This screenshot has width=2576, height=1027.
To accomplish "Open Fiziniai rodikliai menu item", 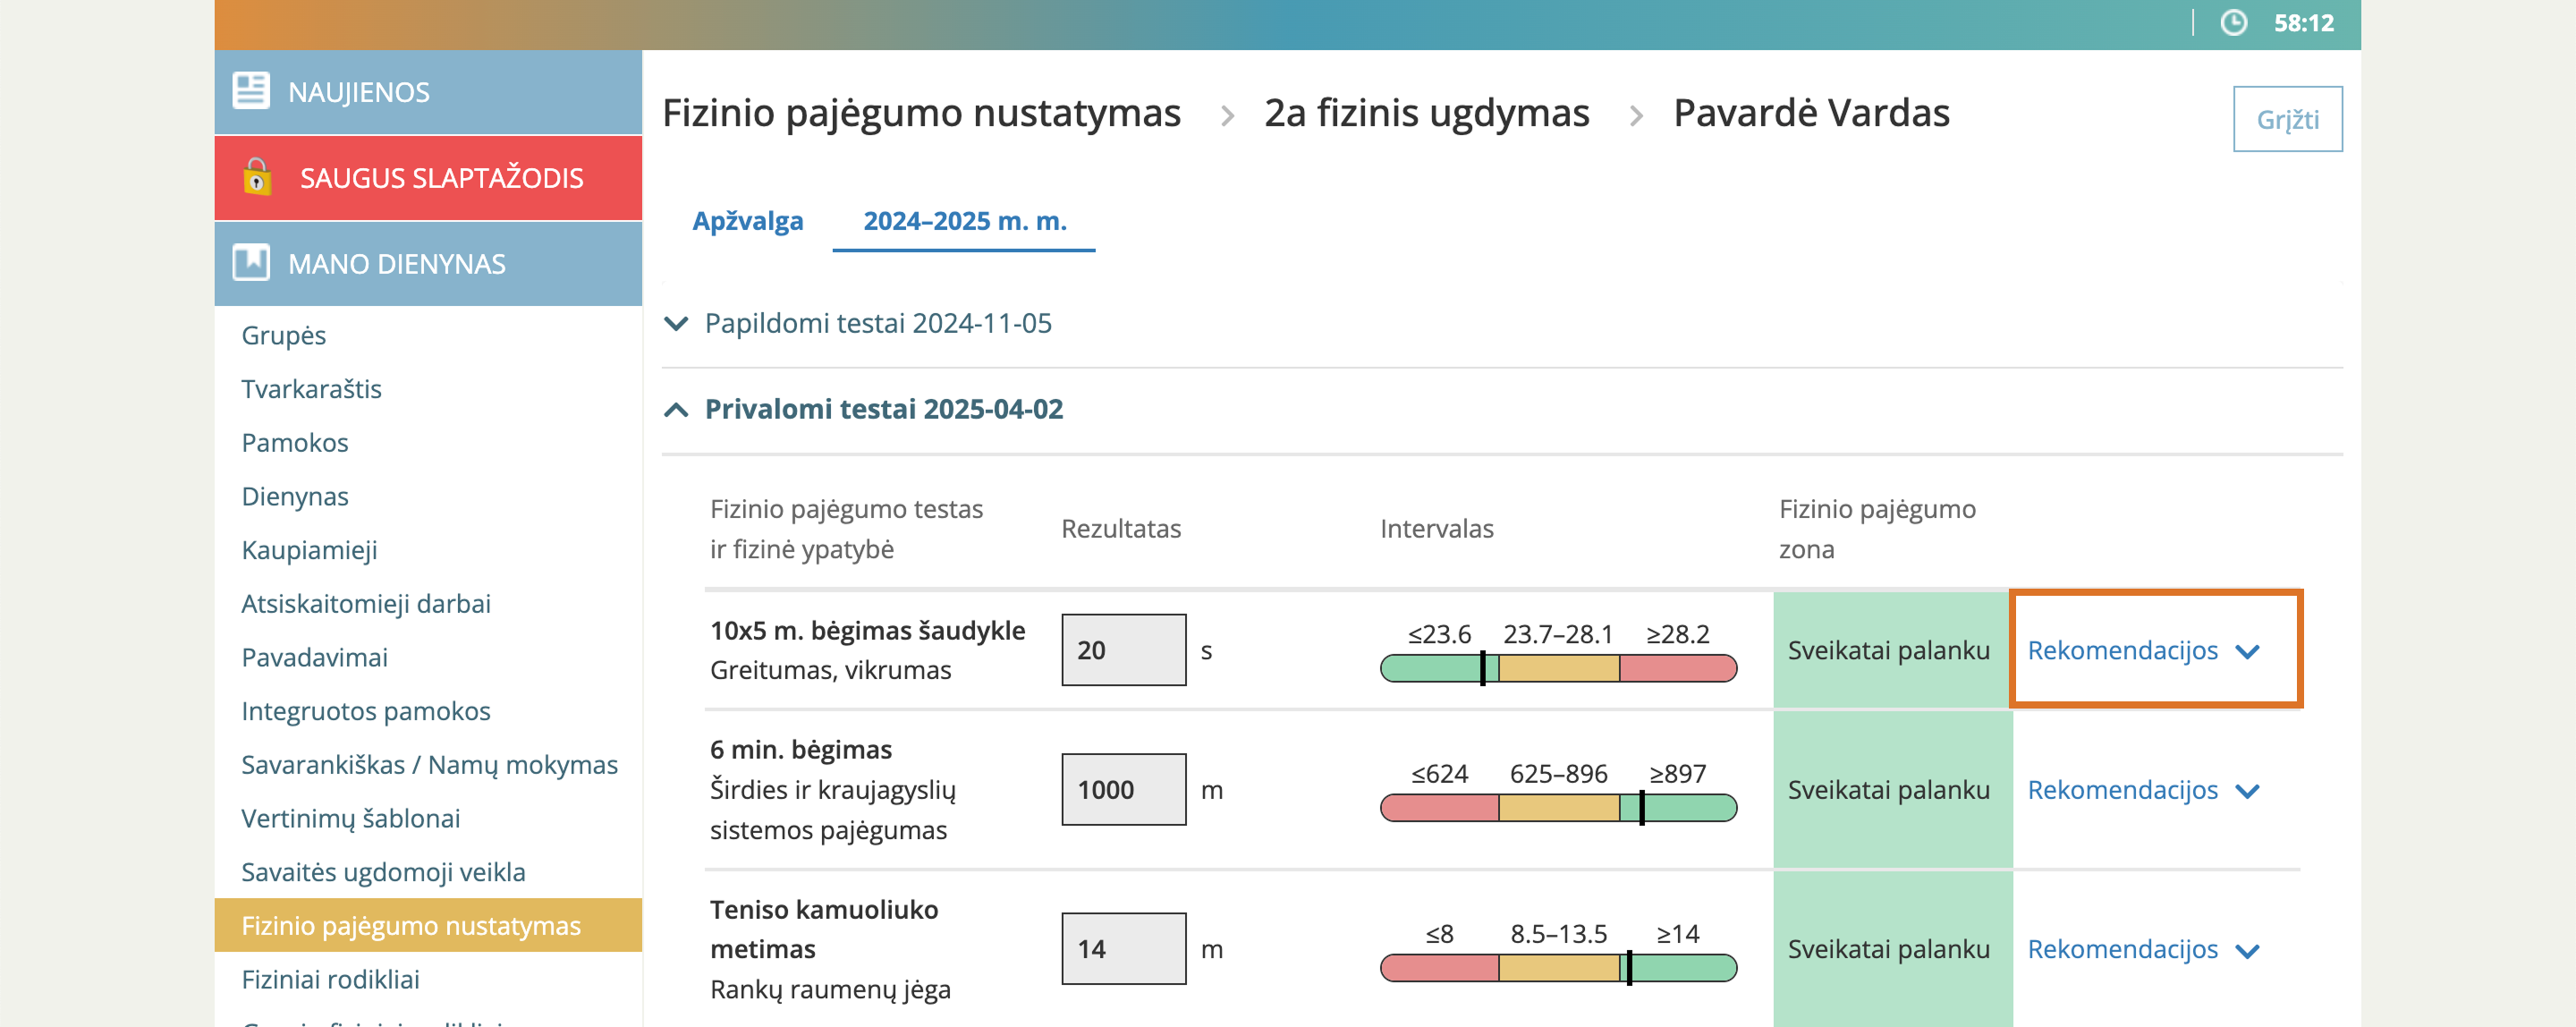I will pos(330,979).
